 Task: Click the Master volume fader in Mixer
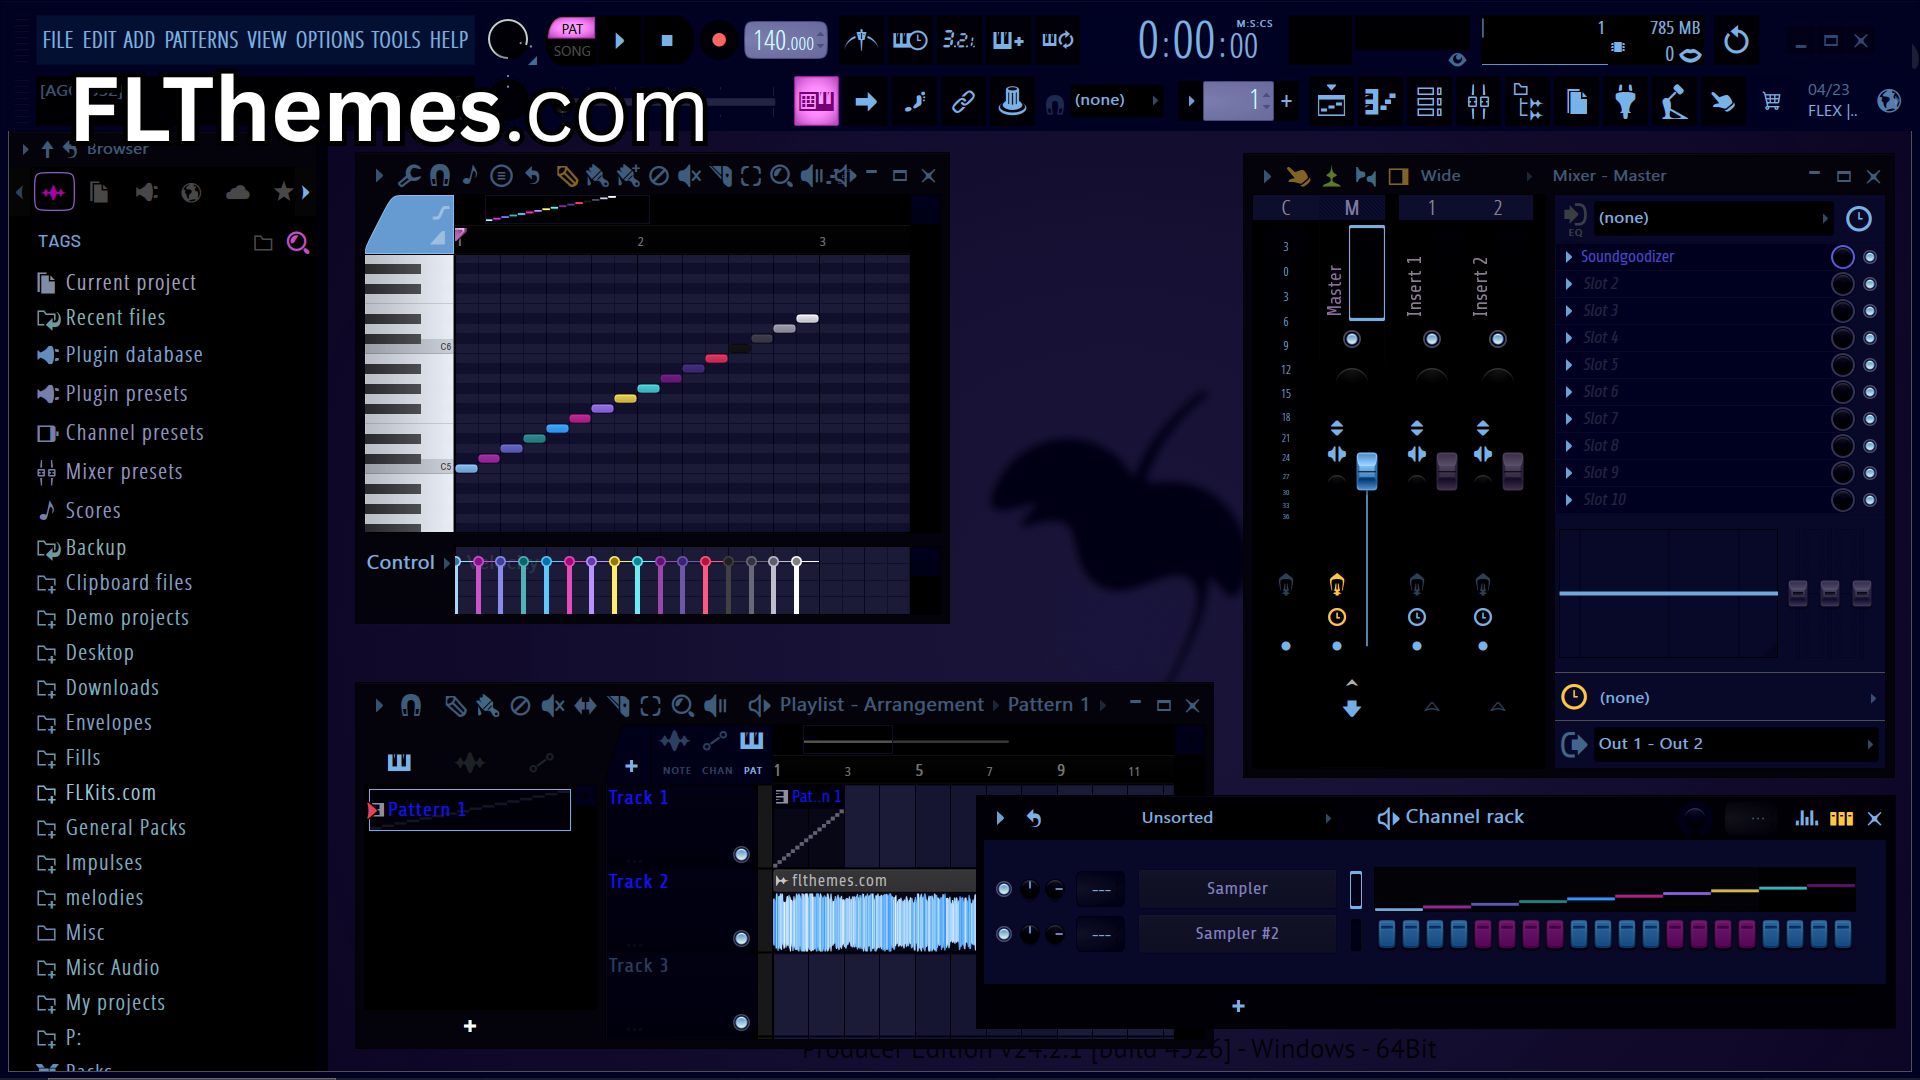coord(1366,471)
